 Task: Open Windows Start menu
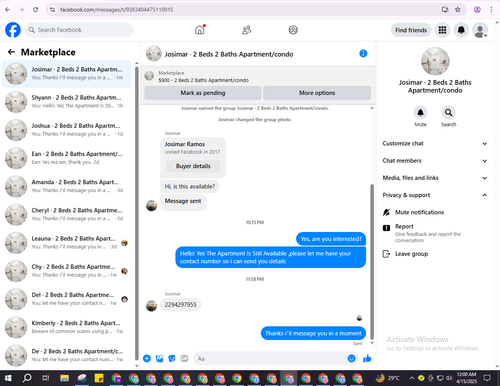pyautogui.click(x=8, y=378)
